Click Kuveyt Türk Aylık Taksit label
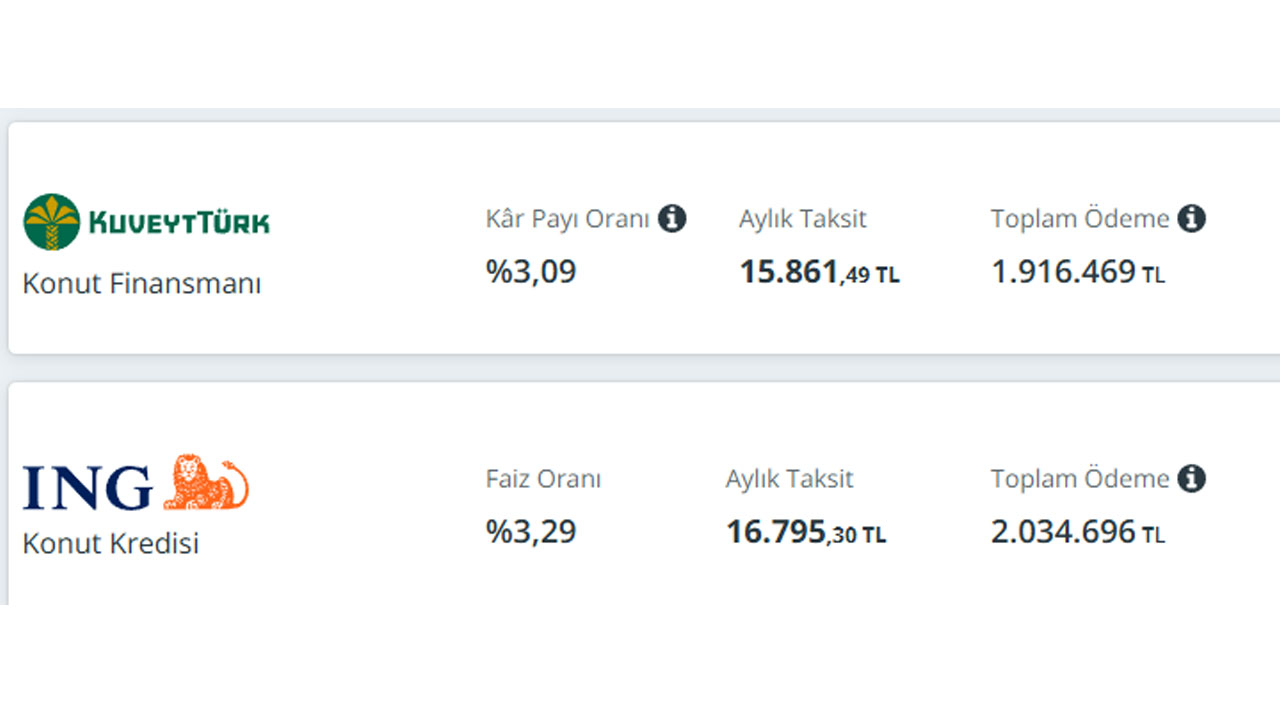This screenshot has width=1280, height=720. tap(803, 219)
